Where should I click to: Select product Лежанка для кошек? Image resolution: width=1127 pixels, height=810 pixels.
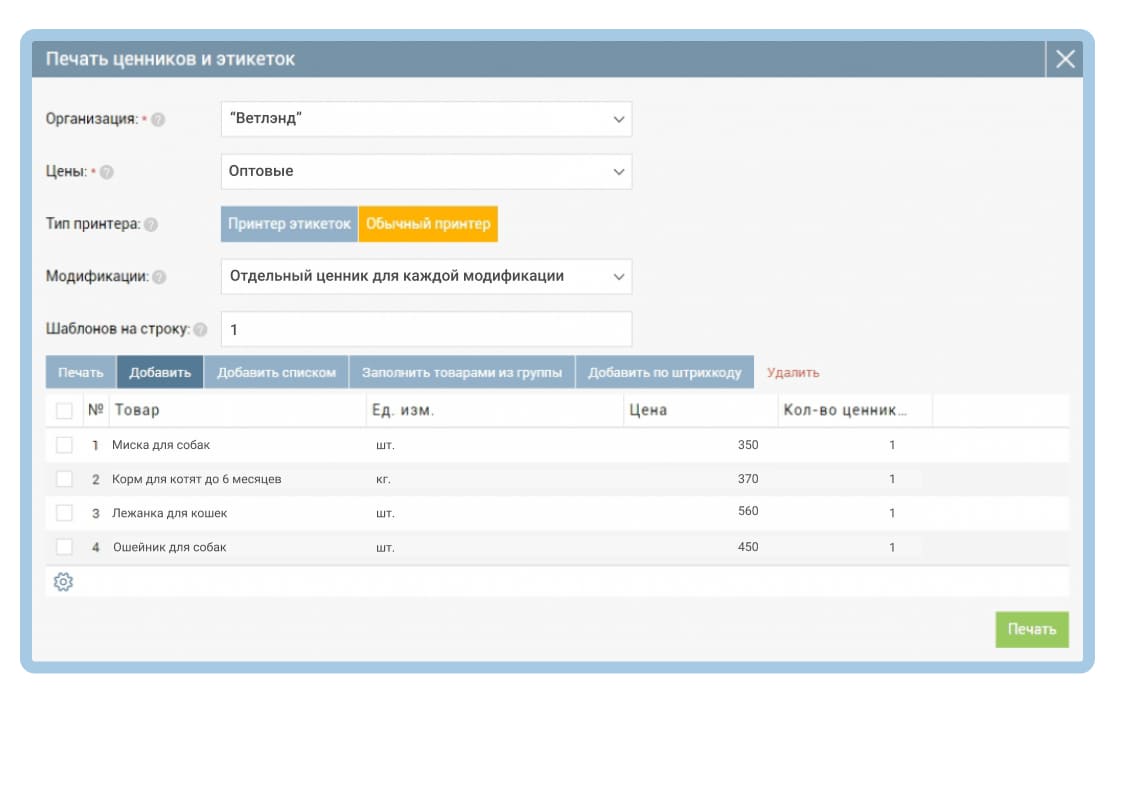point(170,513)
